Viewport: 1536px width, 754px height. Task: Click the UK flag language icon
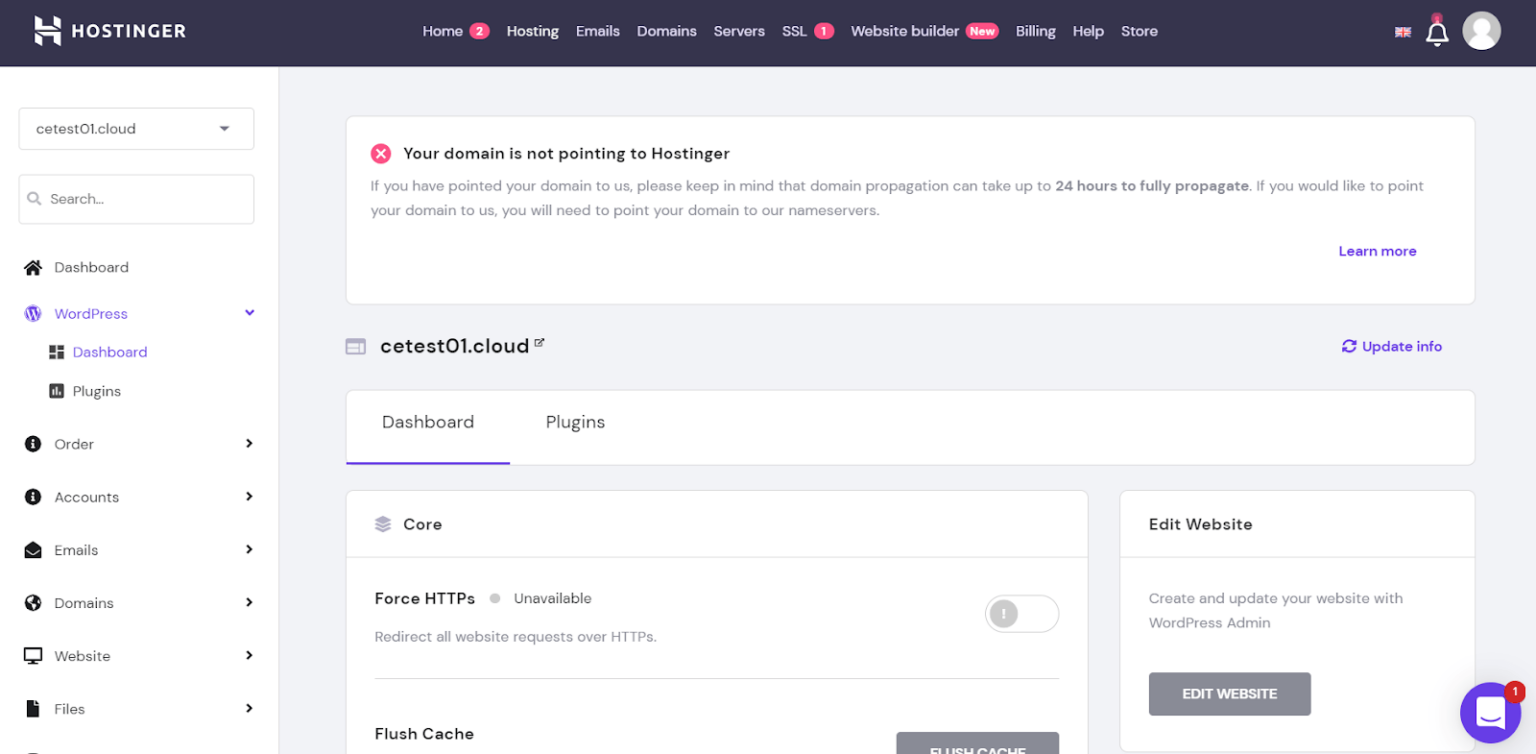1403,32
